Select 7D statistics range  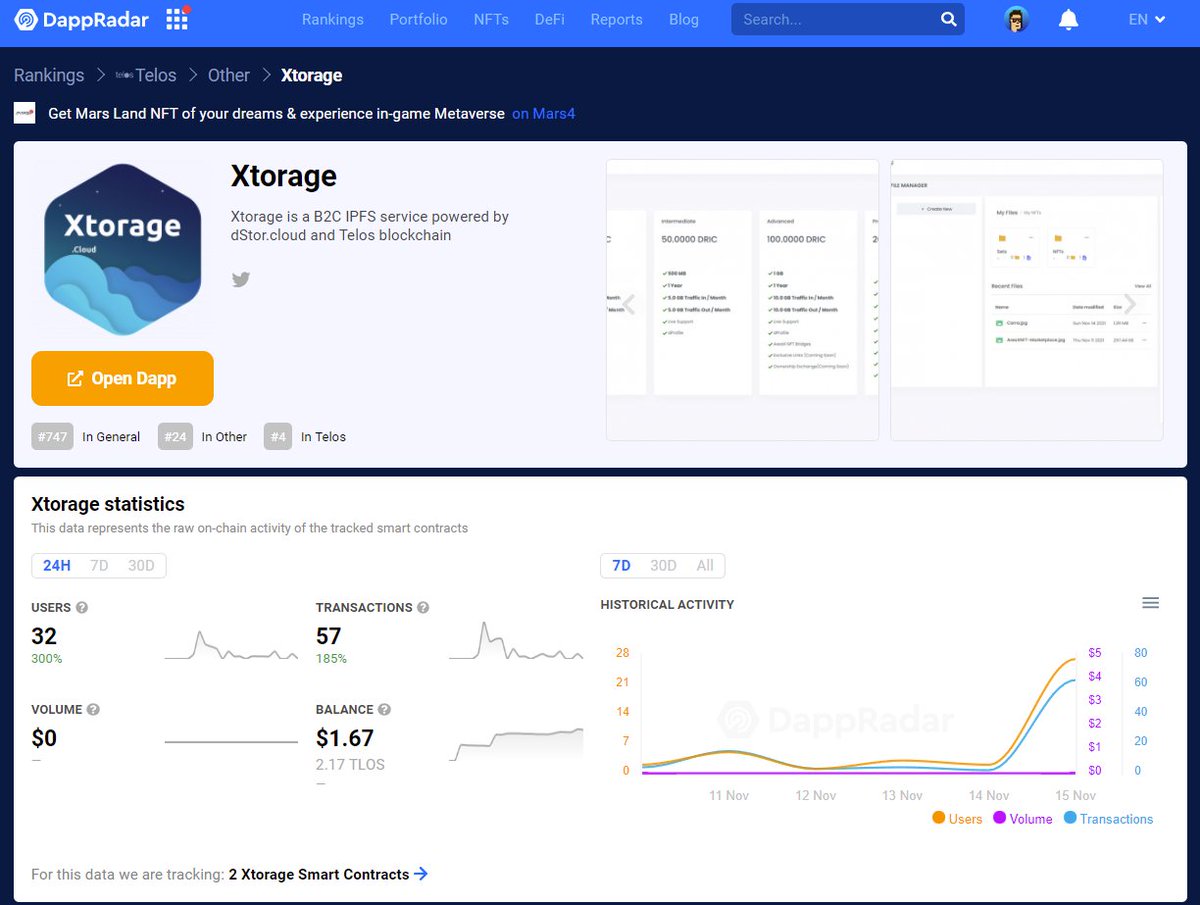99,566
